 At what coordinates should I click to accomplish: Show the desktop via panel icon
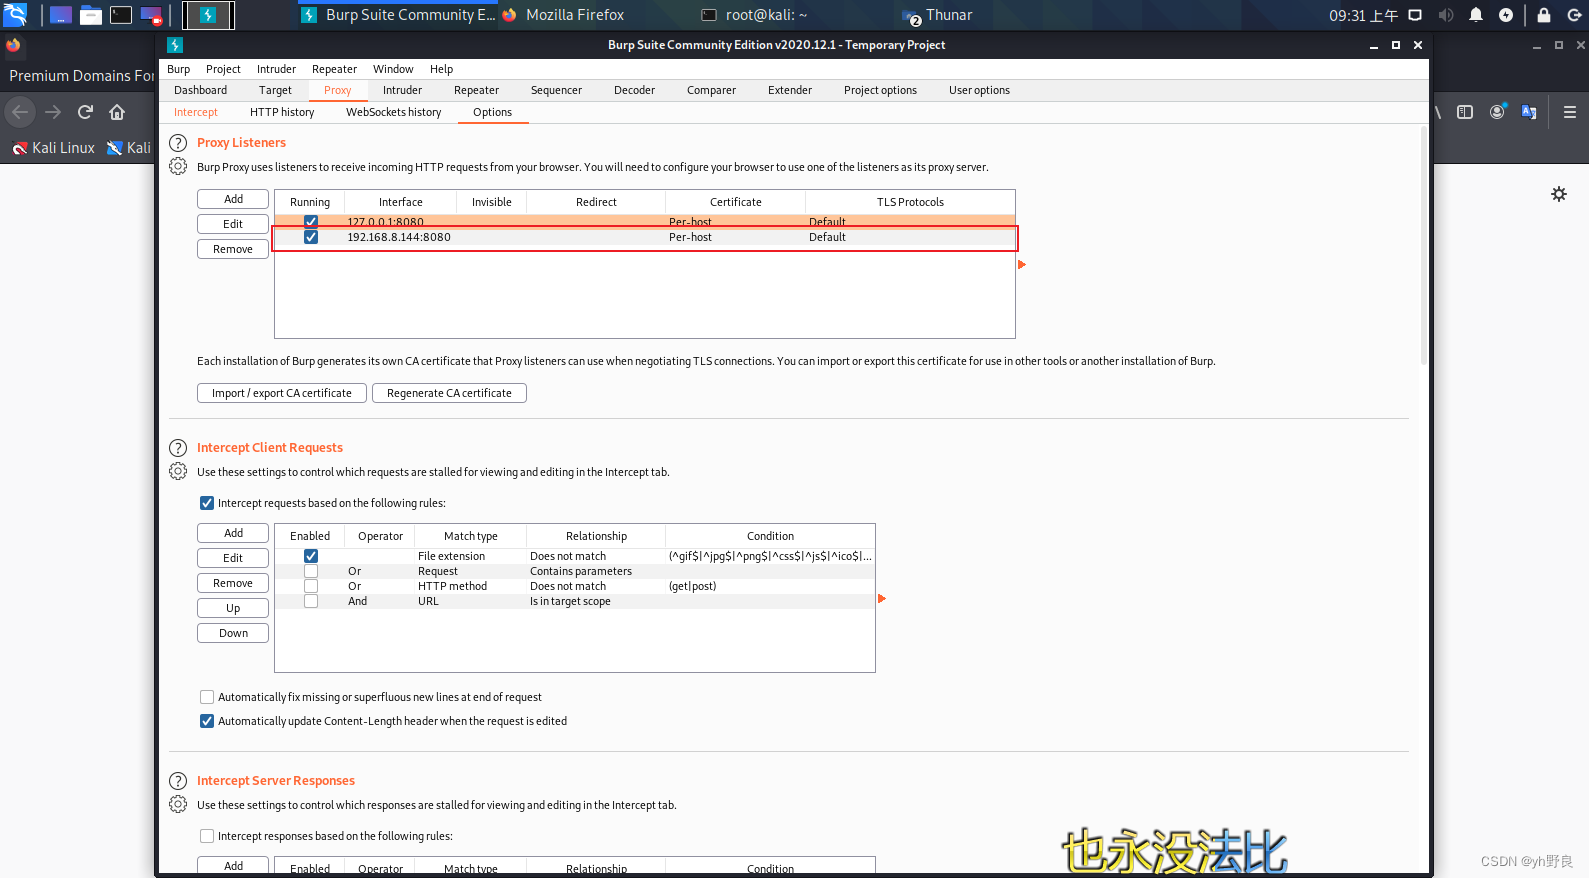coord(61,15)
